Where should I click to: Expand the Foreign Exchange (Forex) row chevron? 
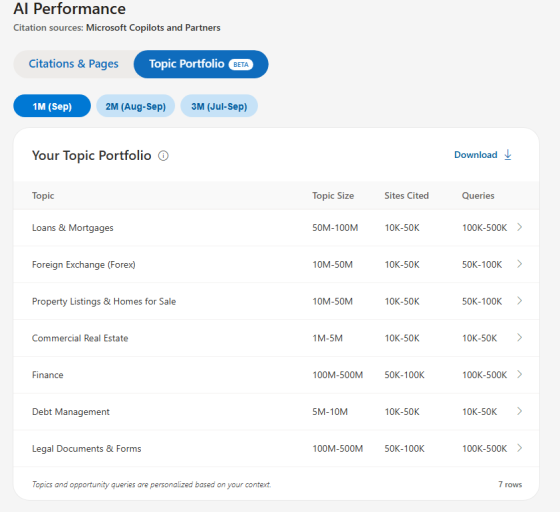click(x=520, y=264)
